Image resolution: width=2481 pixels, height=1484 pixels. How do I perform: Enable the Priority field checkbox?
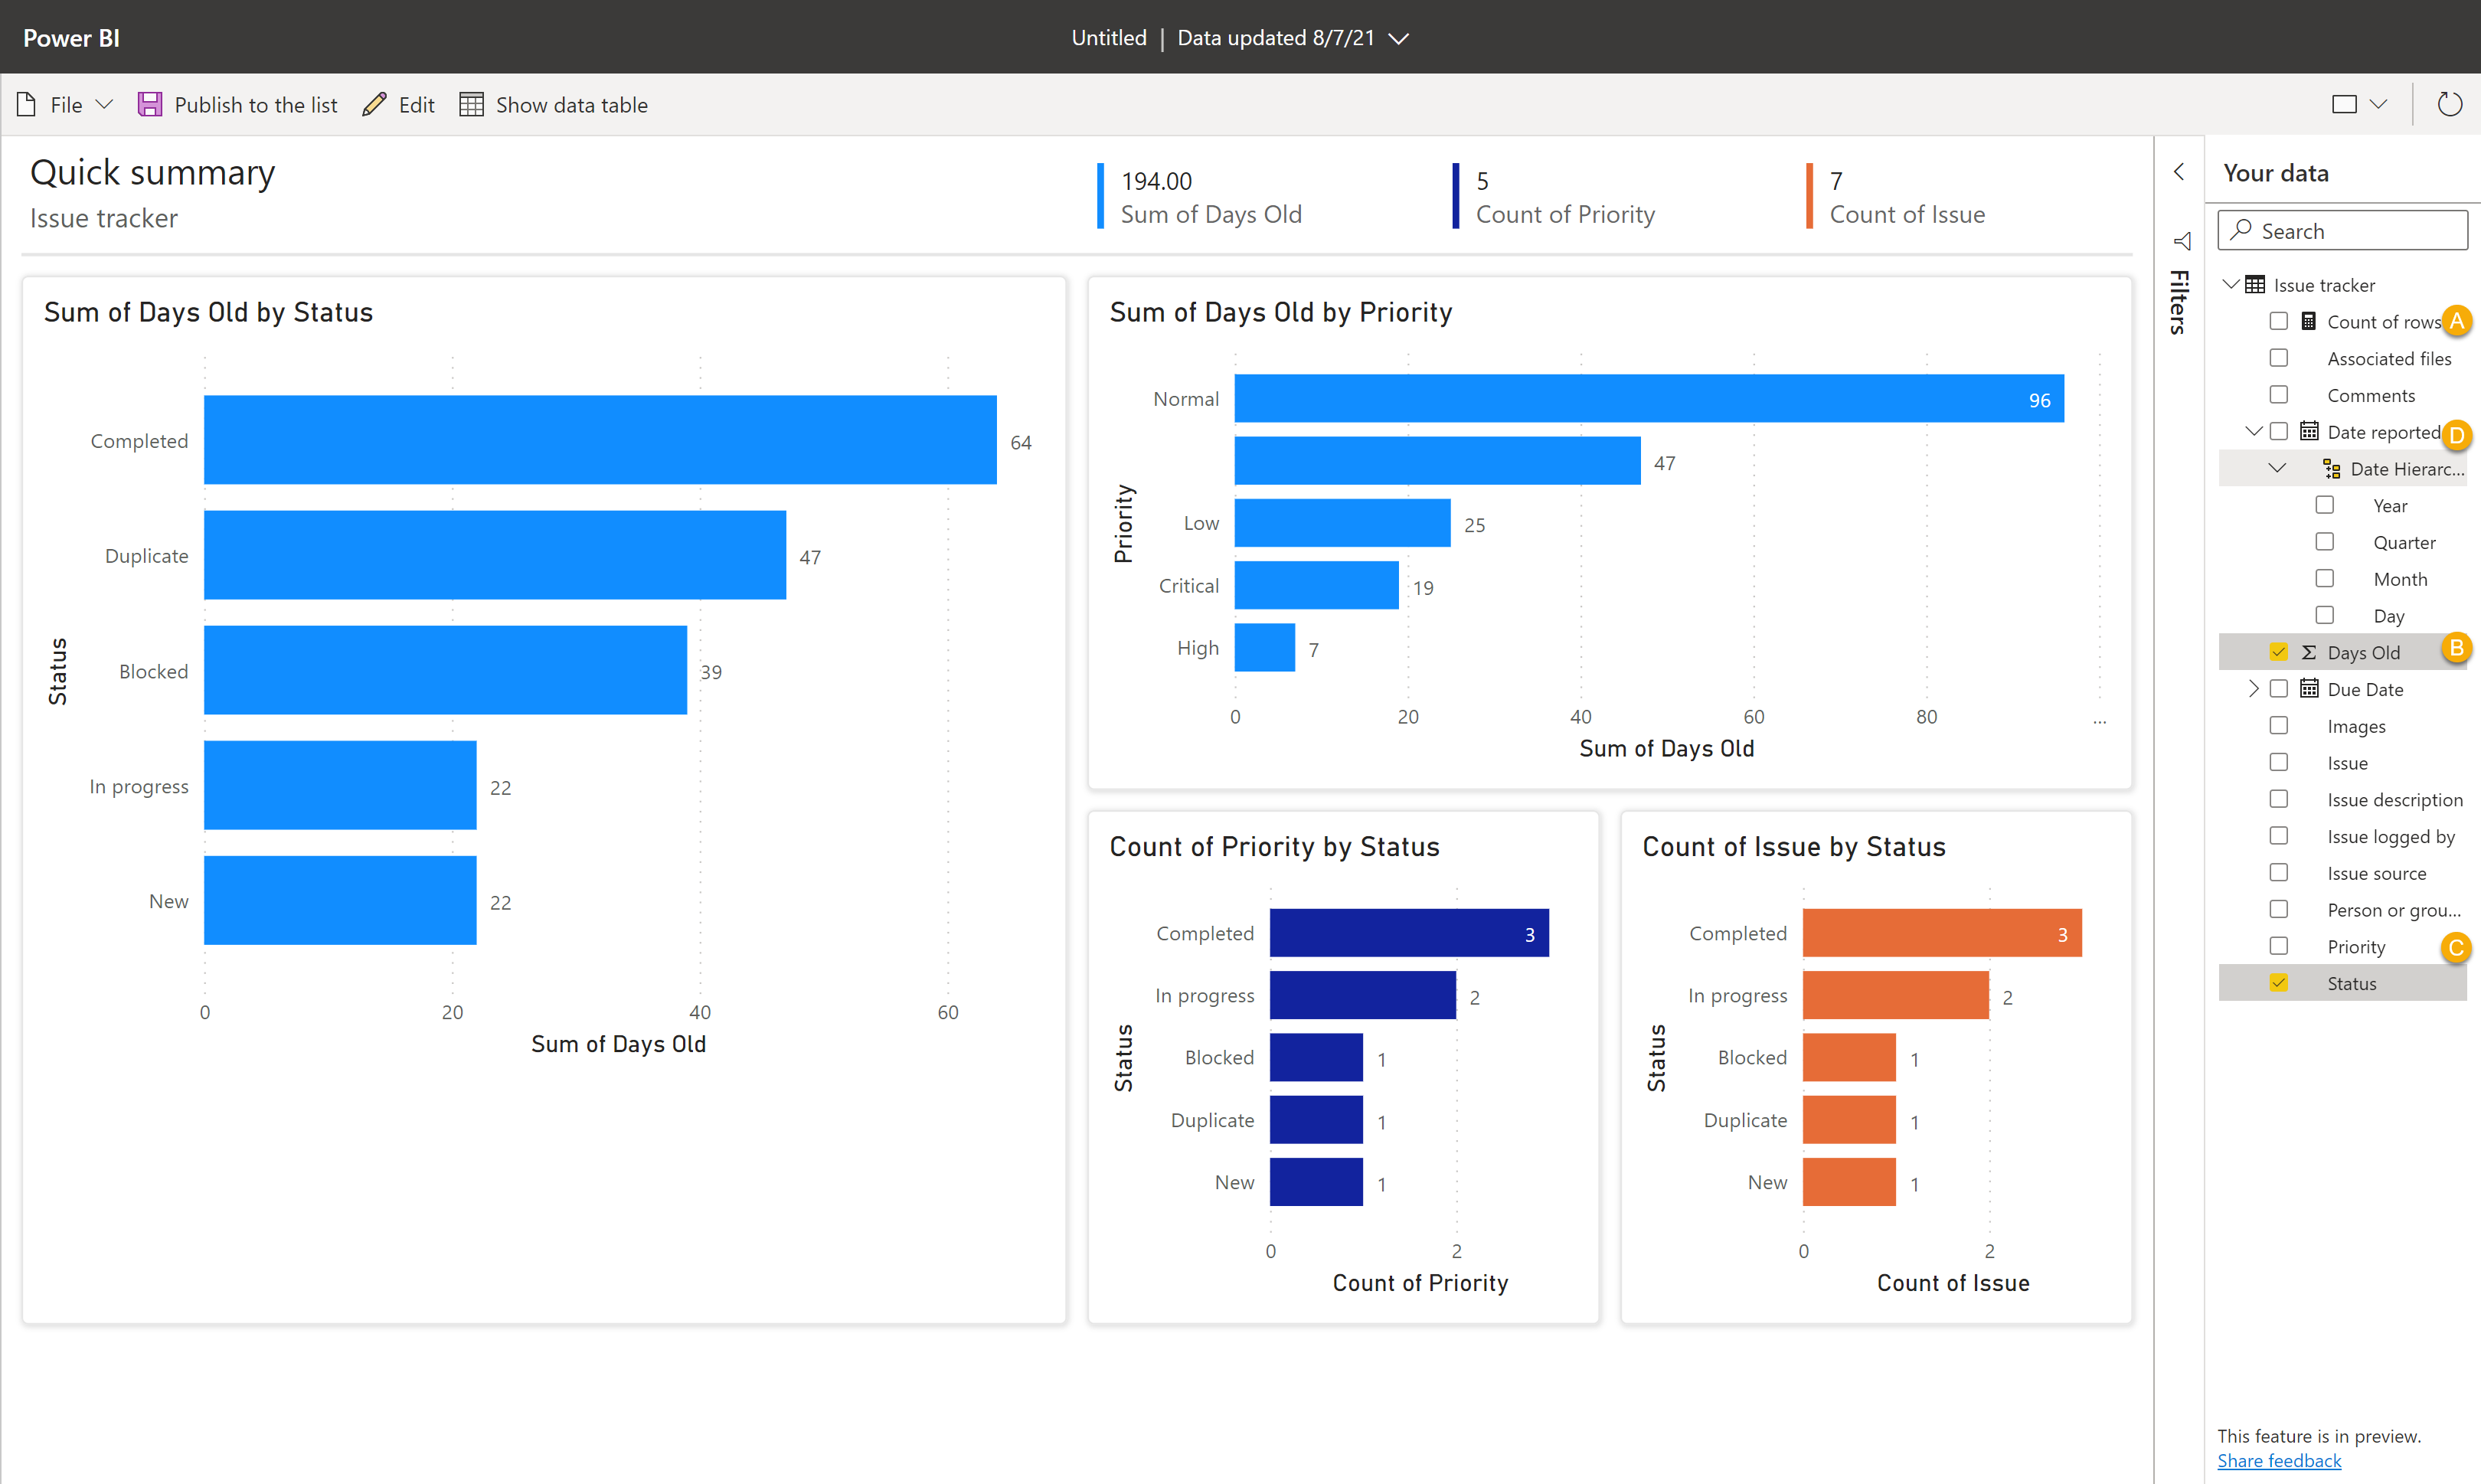(2279, 945)
